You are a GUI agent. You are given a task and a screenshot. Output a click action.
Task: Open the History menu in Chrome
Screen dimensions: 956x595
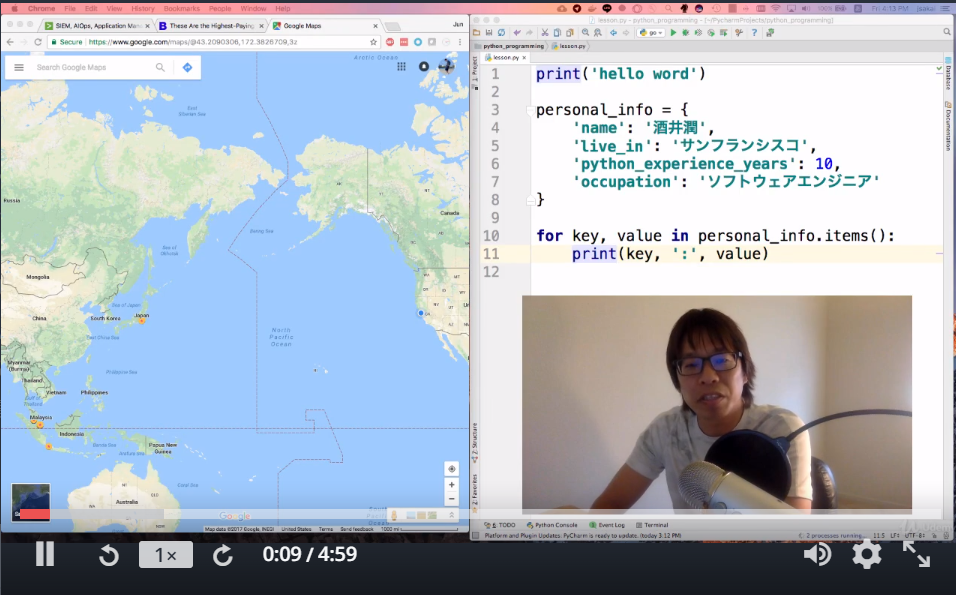(143, 8)
